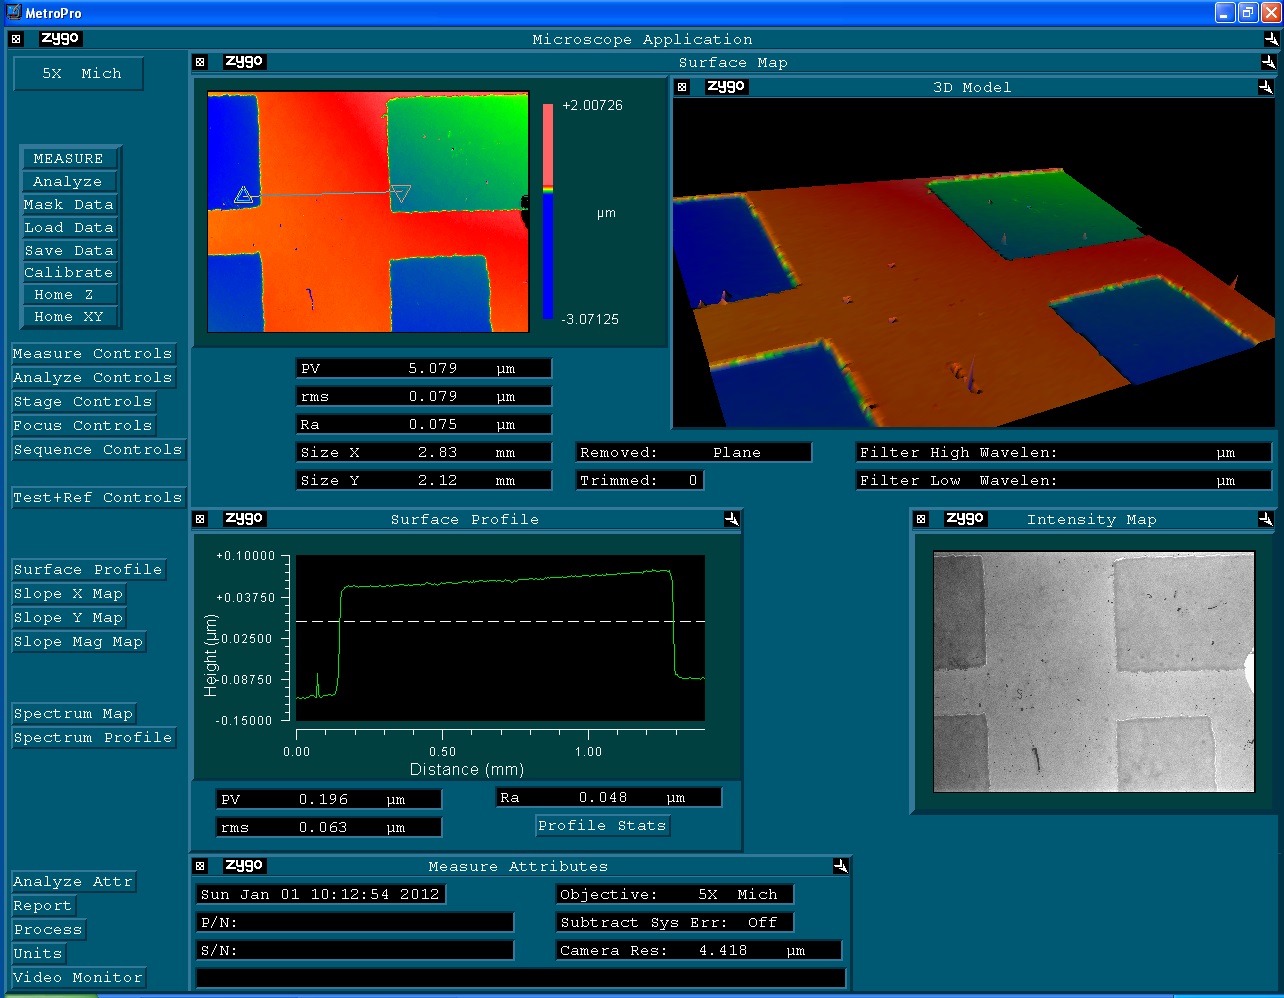Click 3D Model window box icon
1284x998 pixels.
[x=682, y=87]
